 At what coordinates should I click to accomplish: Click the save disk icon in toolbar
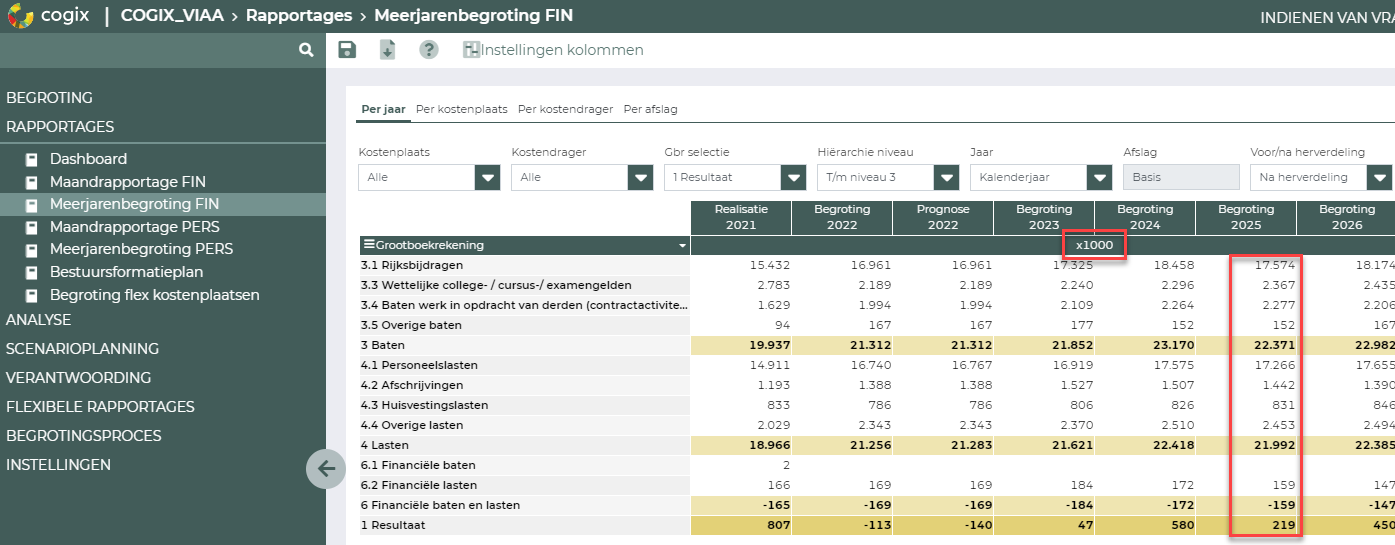click(x=347, y=50)
